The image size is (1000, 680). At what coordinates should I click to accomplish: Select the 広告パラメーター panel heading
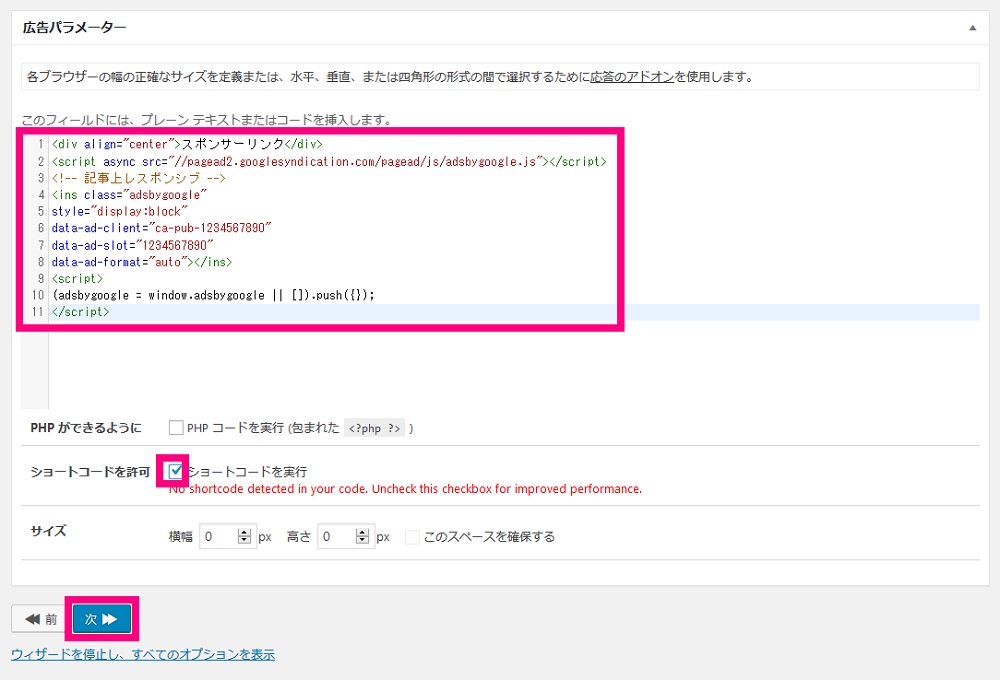(x=74, y=27)
